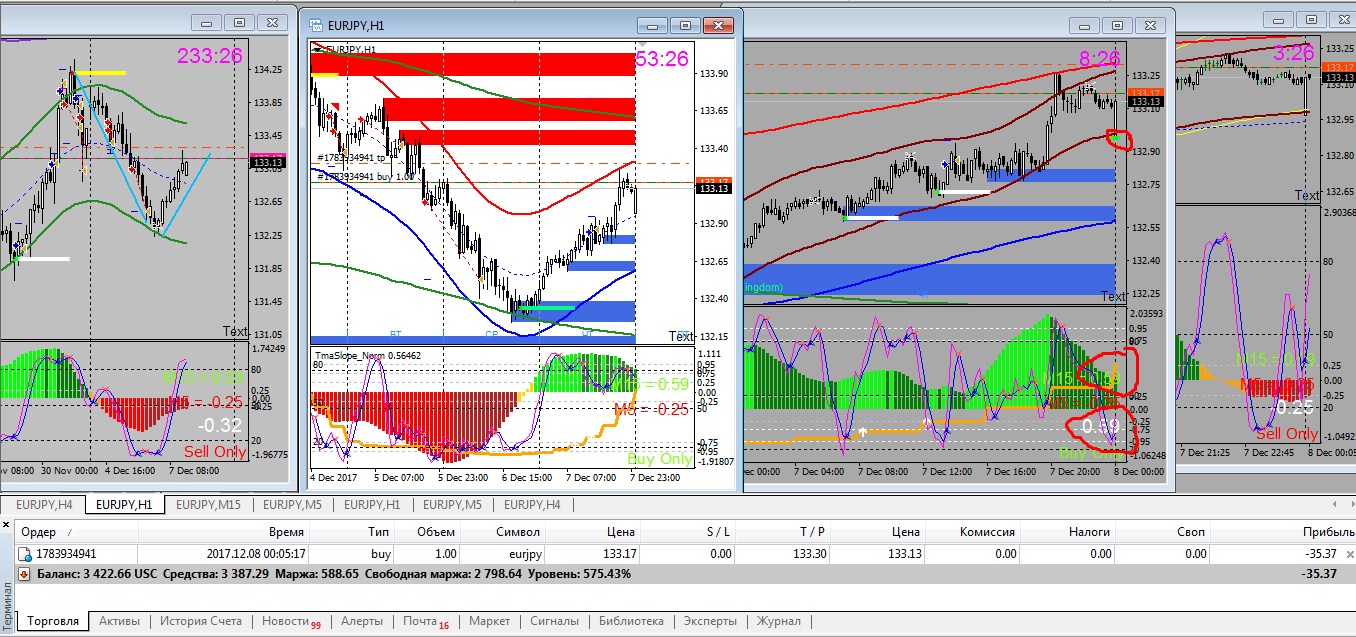Click the Buy Only label in H1 chart
The height and width of the screenshot is (637, 1356).
point(659,459)
